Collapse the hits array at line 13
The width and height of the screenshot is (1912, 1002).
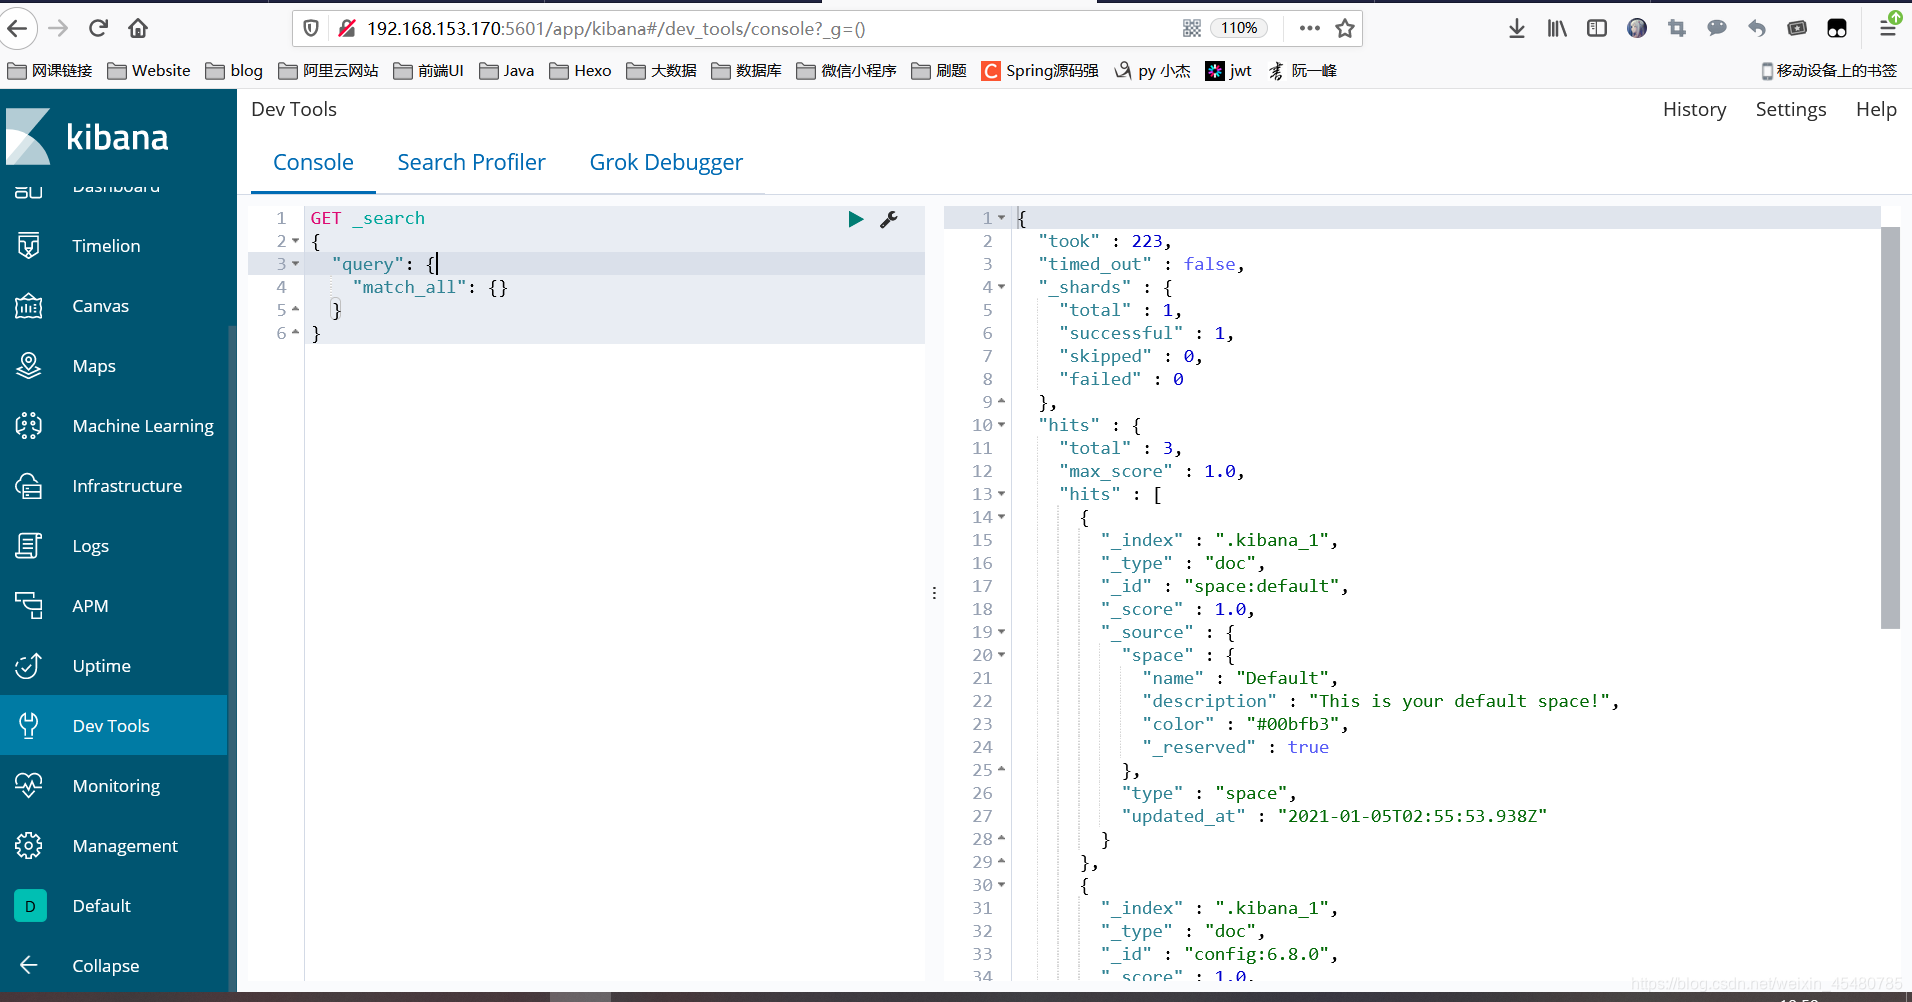1001,494
